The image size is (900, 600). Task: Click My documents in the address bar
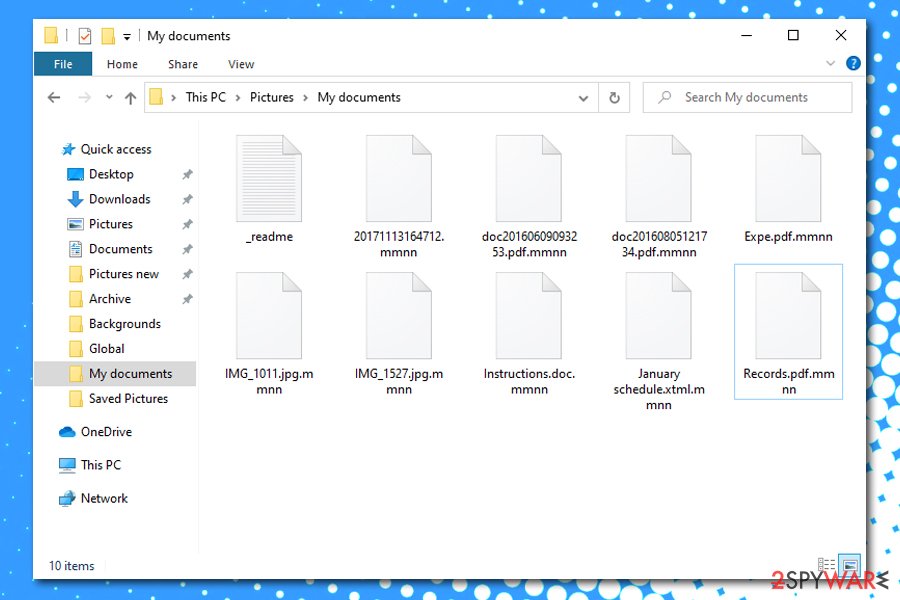coord(359,97)
